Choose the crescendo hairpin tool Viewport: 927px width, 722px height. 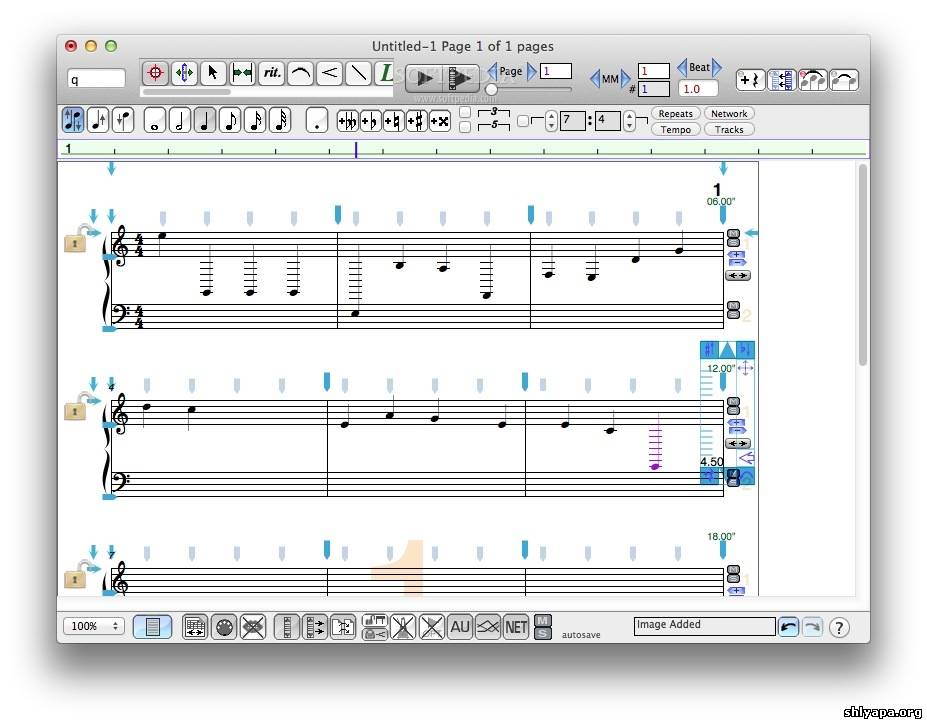[329, 73]
